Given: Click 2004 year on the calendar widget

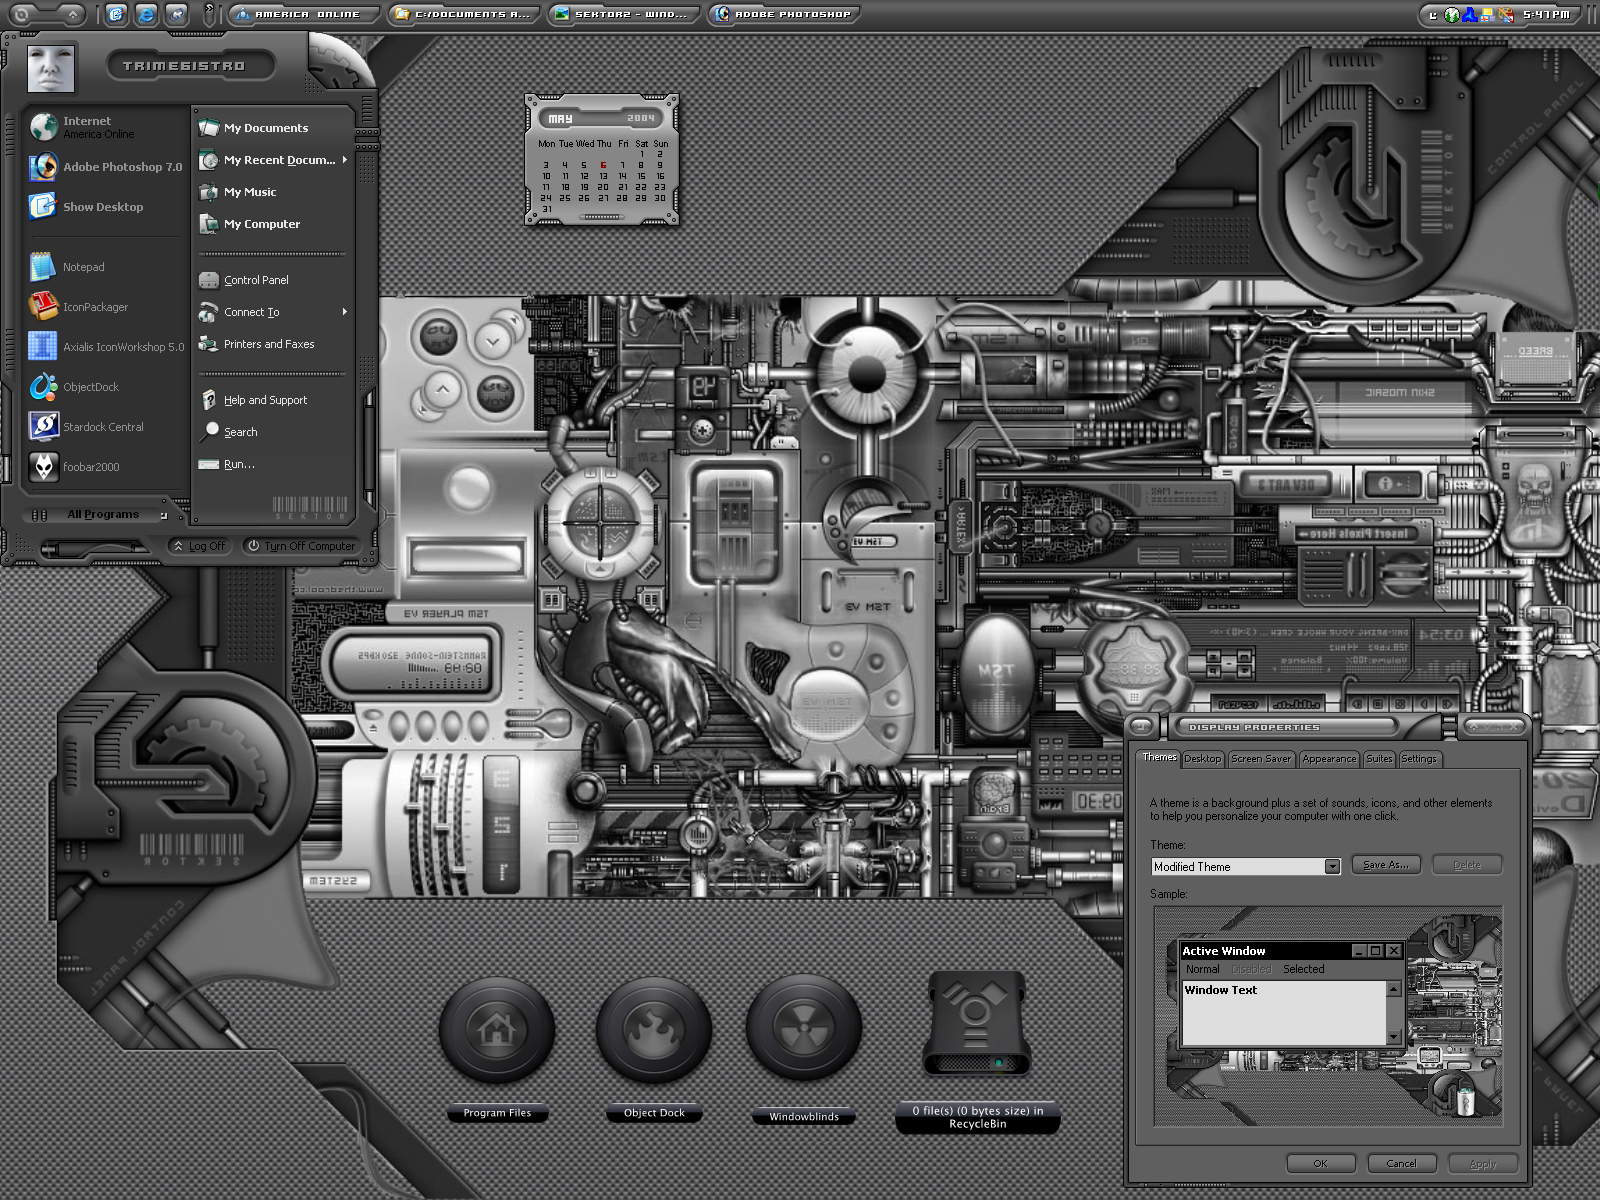Looking at the screenshot, I should (640, 118).
